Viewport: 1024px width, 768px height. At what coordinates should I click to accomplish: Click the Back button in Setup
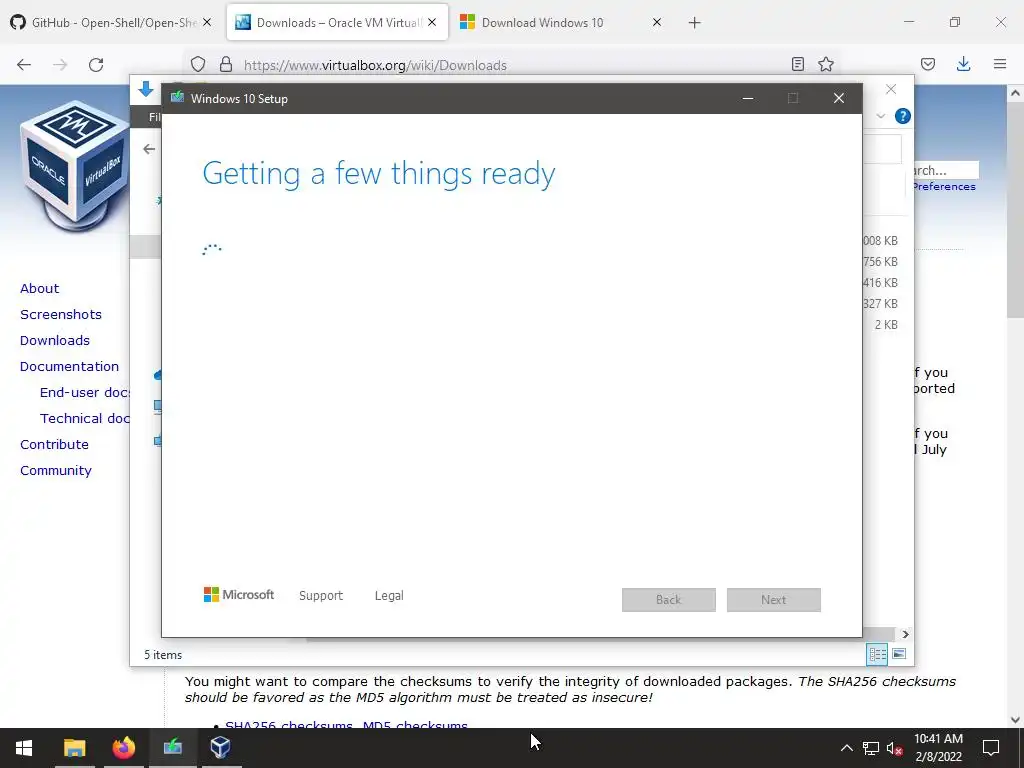[669, 600]
